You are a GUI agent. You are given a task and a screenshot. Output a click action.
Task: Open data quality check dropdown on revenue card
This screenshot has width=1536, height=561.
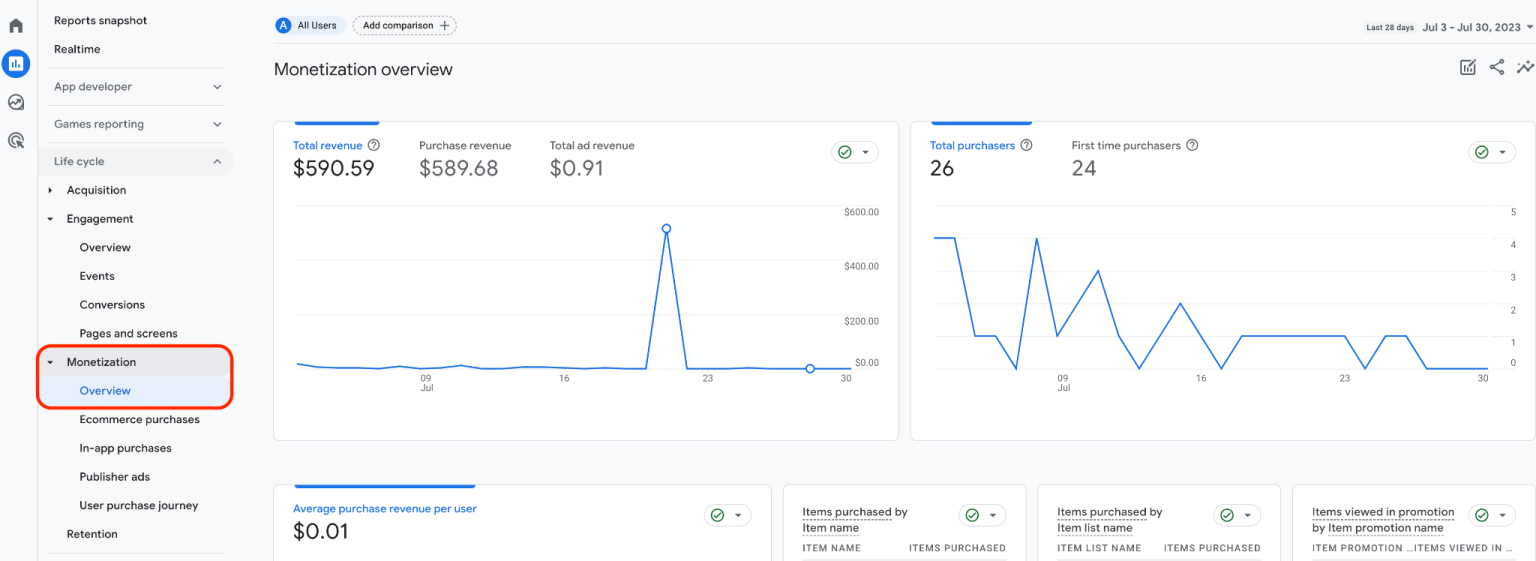[x=855, y=152]
